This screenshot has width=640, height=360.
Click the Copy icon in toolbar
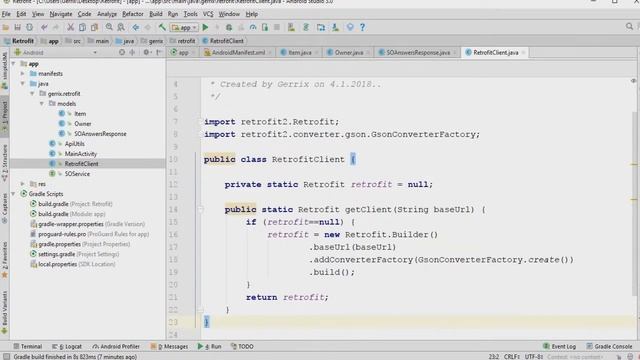[x=82, y=27]
